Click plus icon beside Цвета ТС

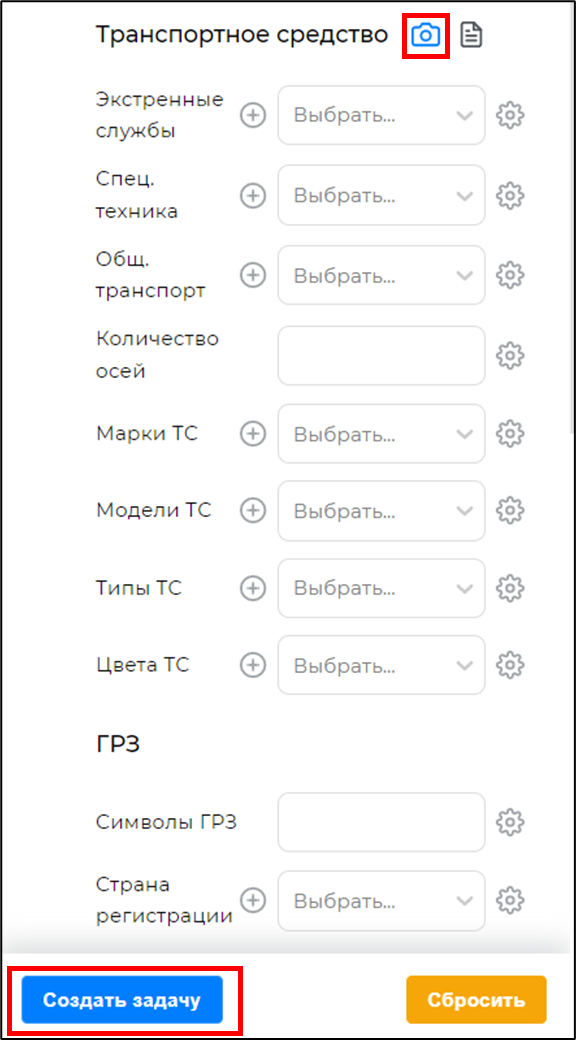(252, 665)
